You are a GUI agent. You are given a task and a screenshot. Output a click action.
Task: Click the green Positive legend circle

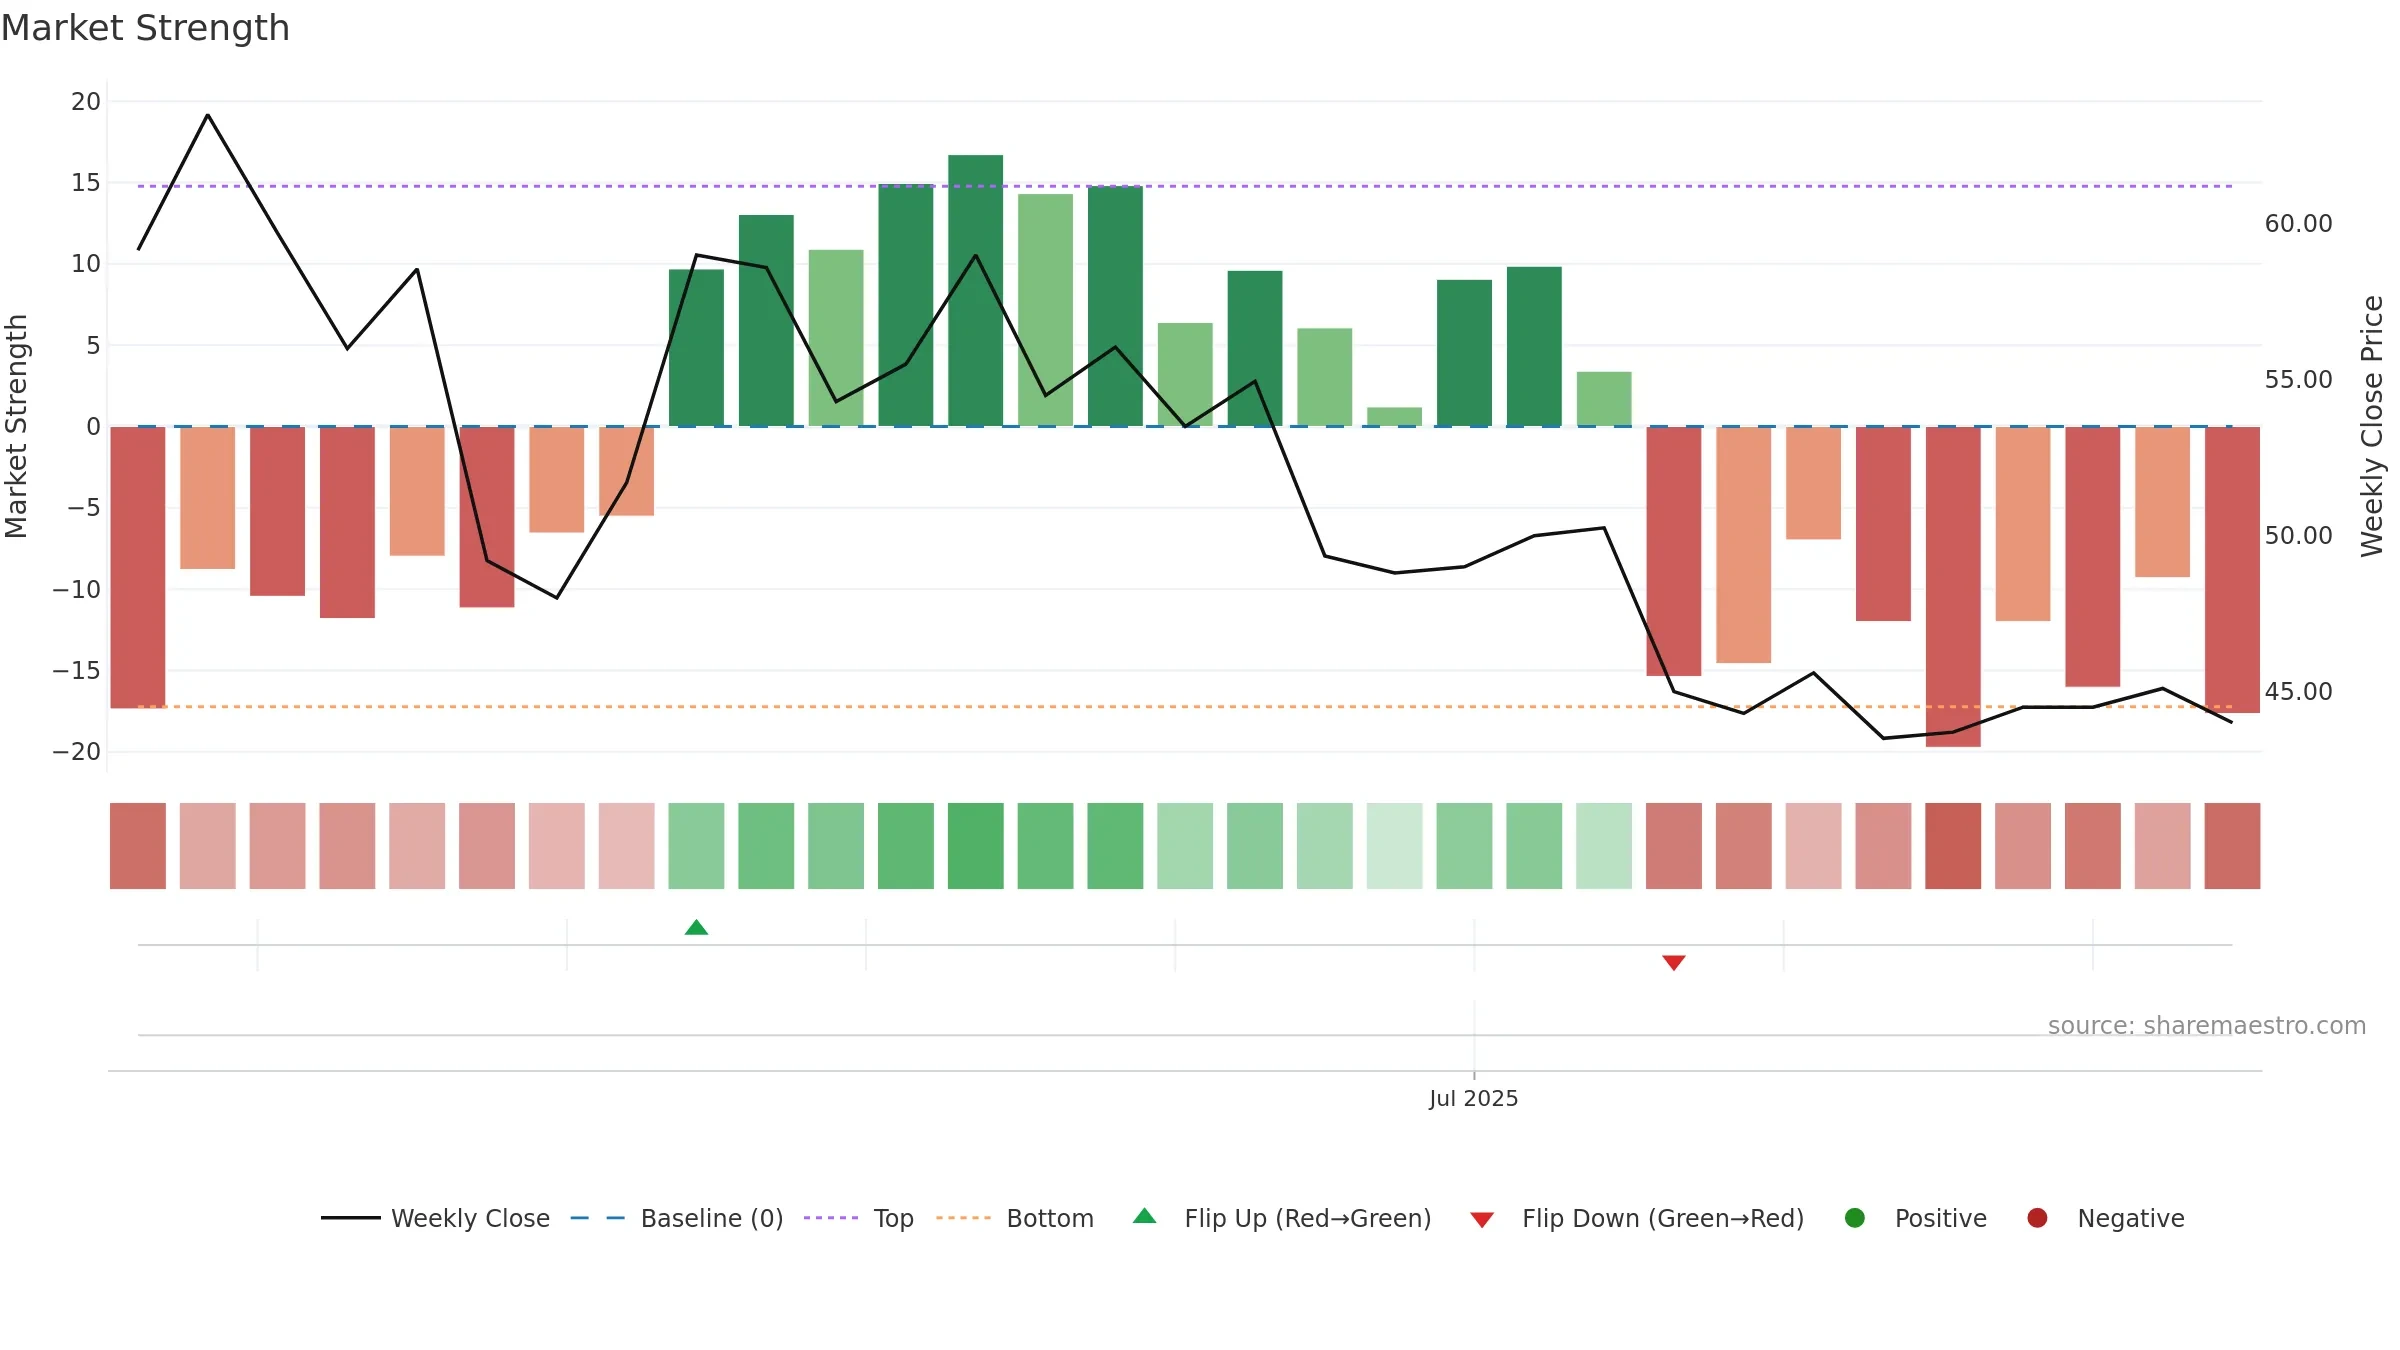pyautogui.click(x=1855, y=1218)
